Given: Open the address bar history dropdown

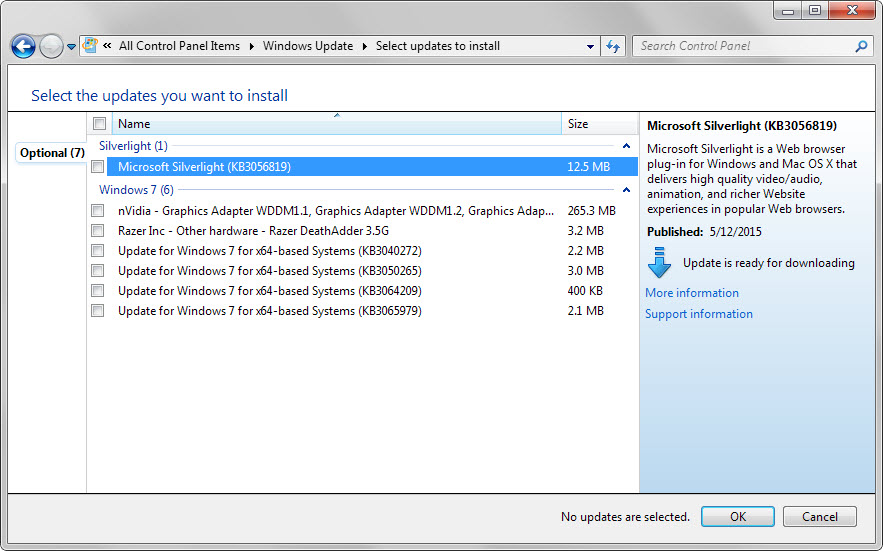Looking at the screenshot, I should pos(590,46).
